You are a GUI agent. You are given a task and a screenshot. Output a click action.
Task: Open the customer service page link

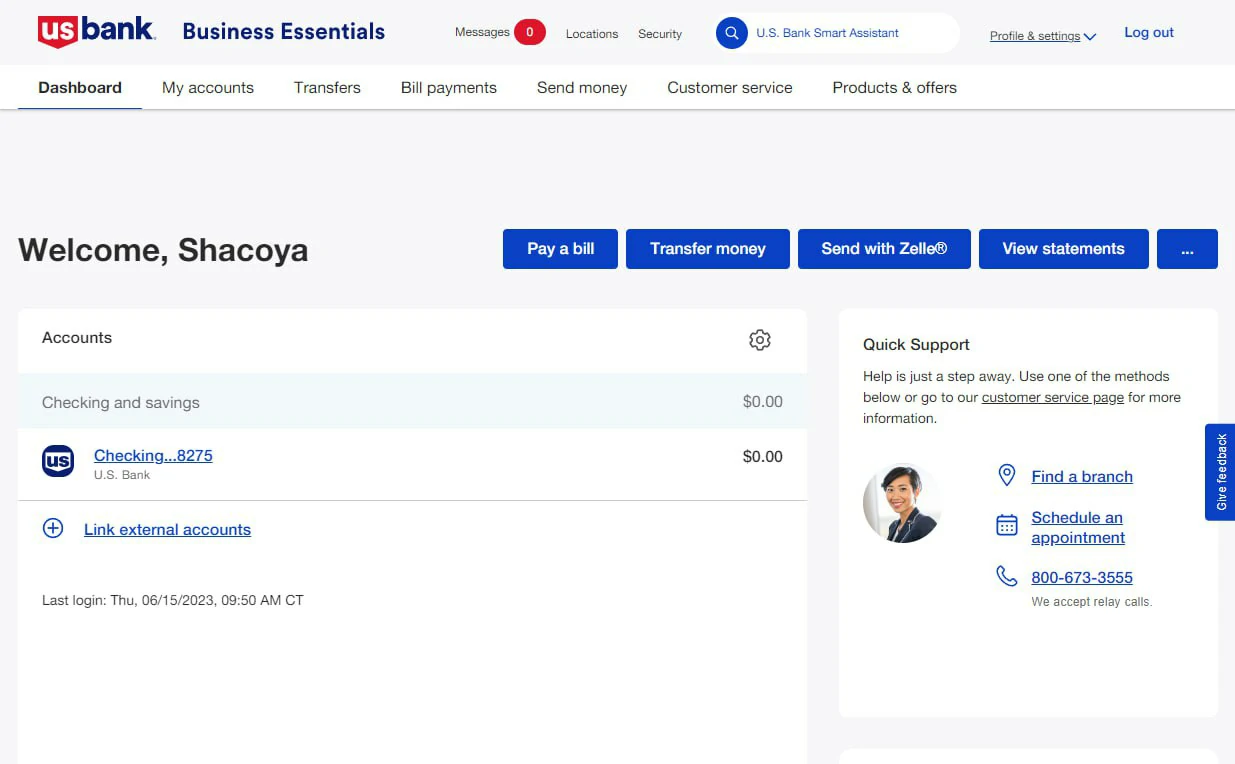point(1053,398)
